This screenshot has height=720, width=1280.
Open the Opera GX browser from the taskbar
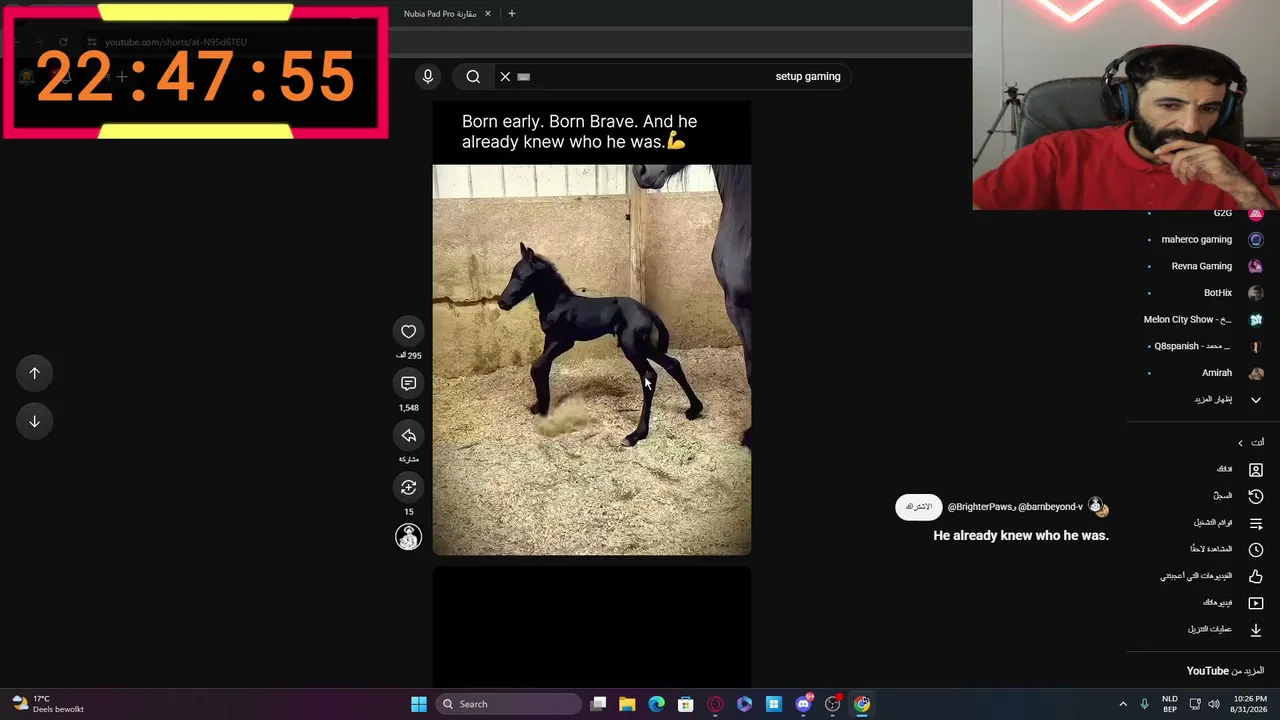coord(715,704)
